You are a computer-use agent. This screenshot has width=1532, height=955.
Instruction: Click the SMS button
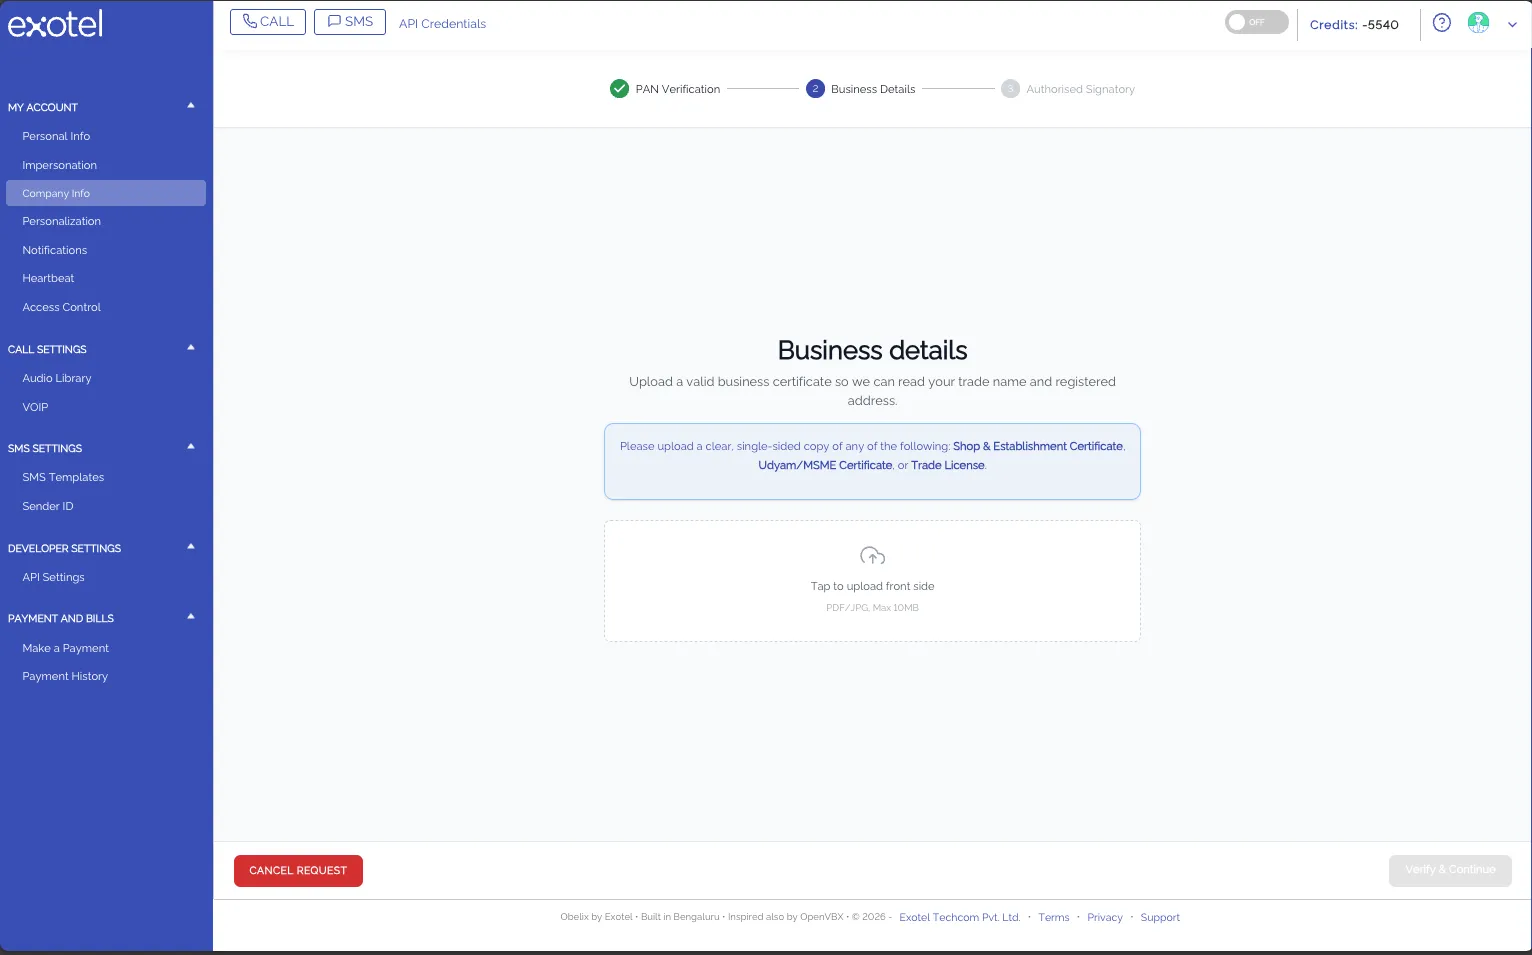pos(350,22)
